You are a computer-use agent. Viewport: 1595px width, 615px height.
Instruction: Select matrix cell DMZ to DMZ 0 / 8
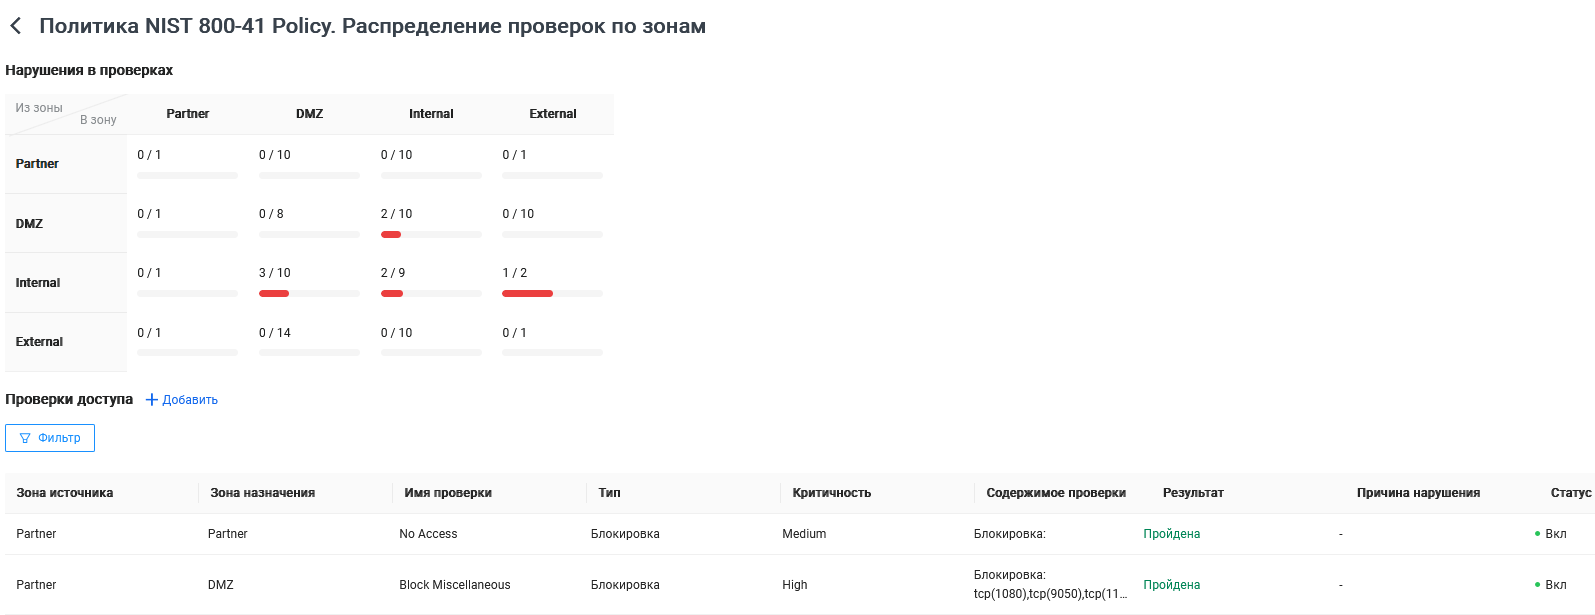click(309, 223)
